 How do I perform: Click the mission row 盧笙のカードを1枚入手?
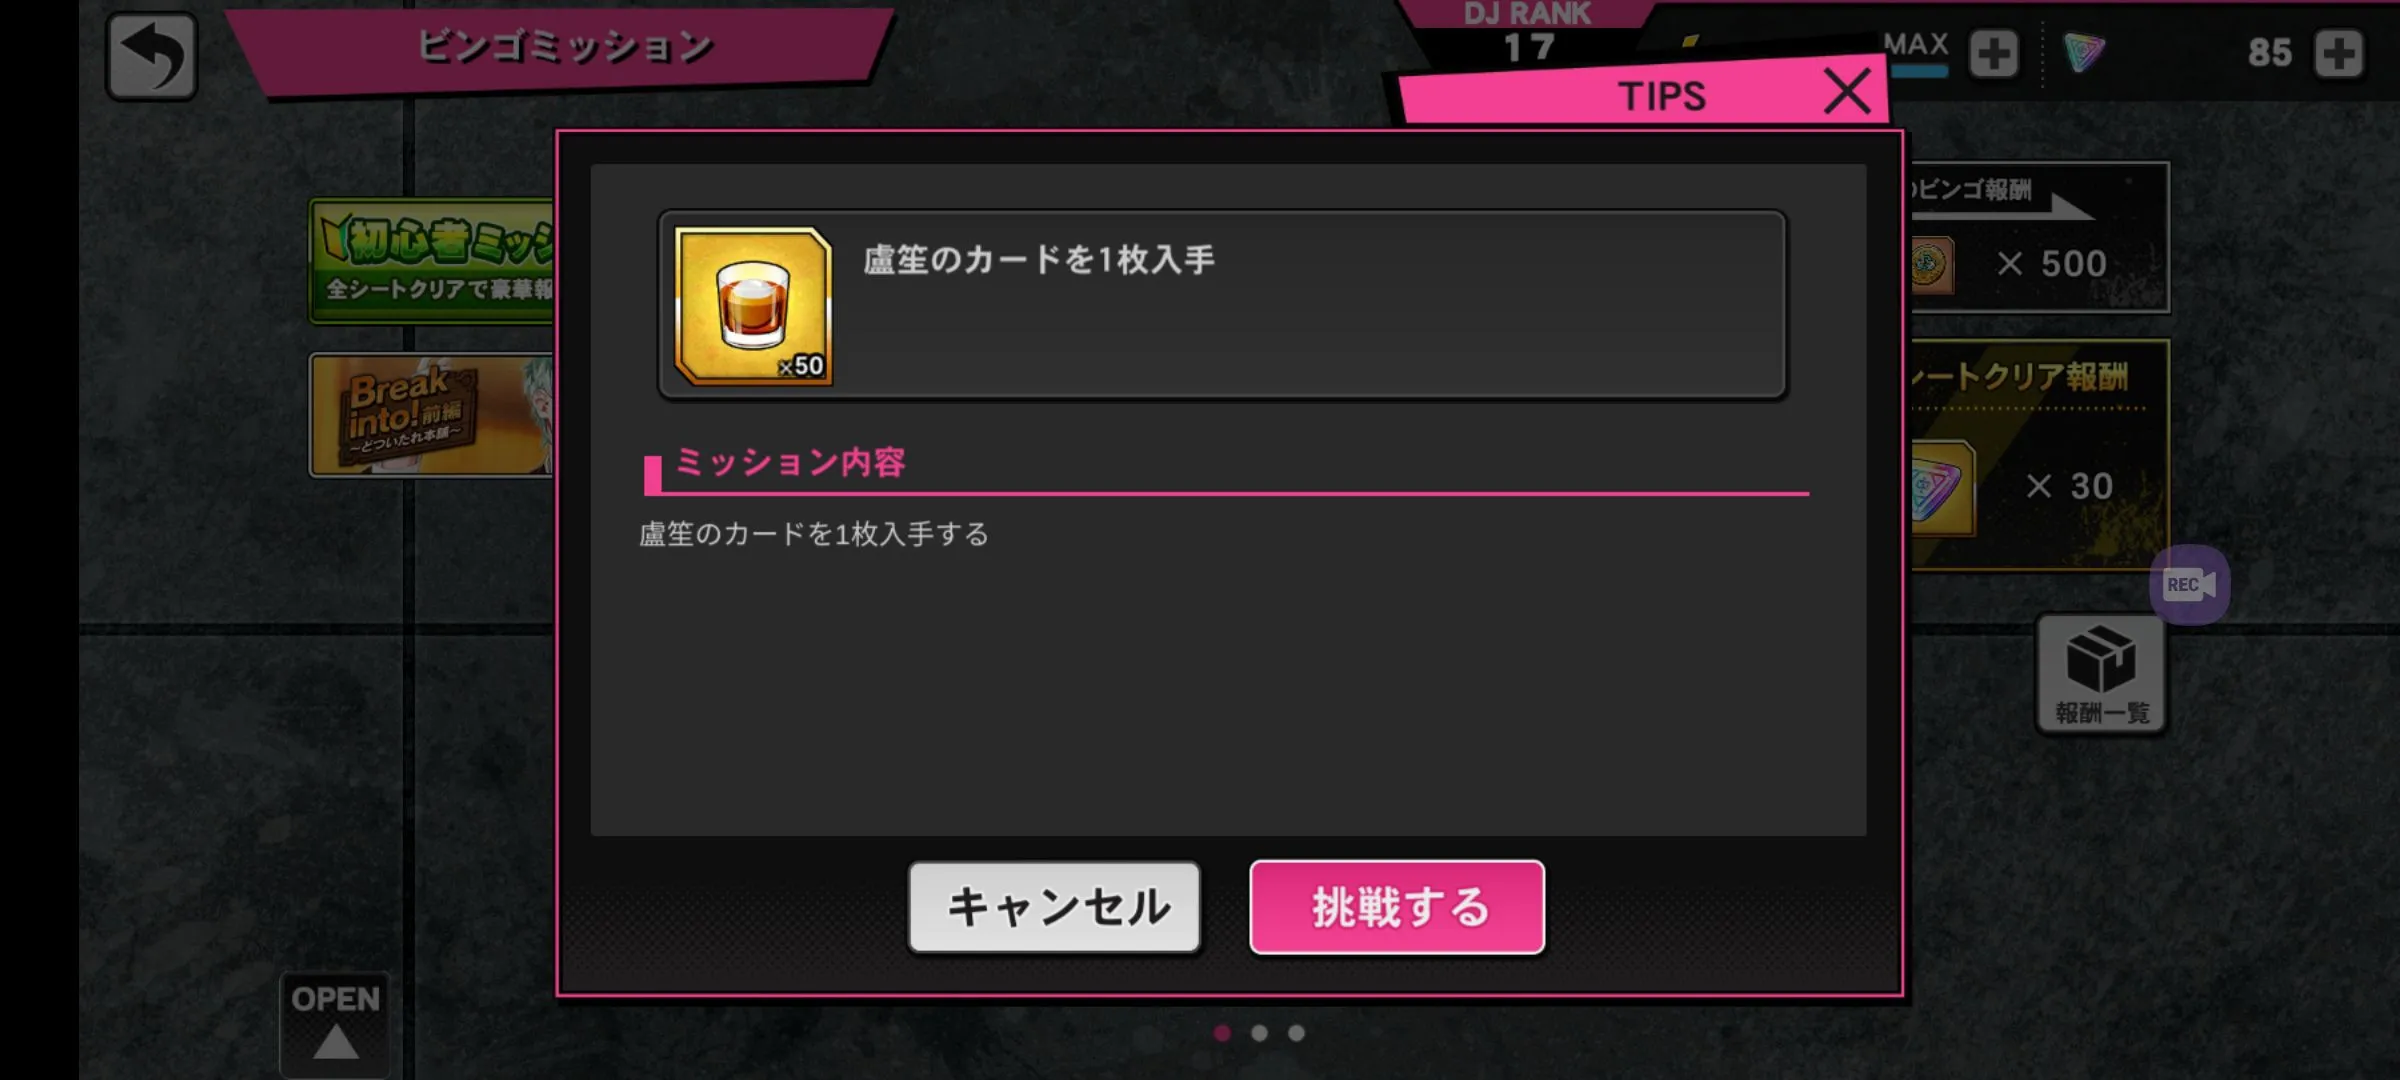point(1222,304)
